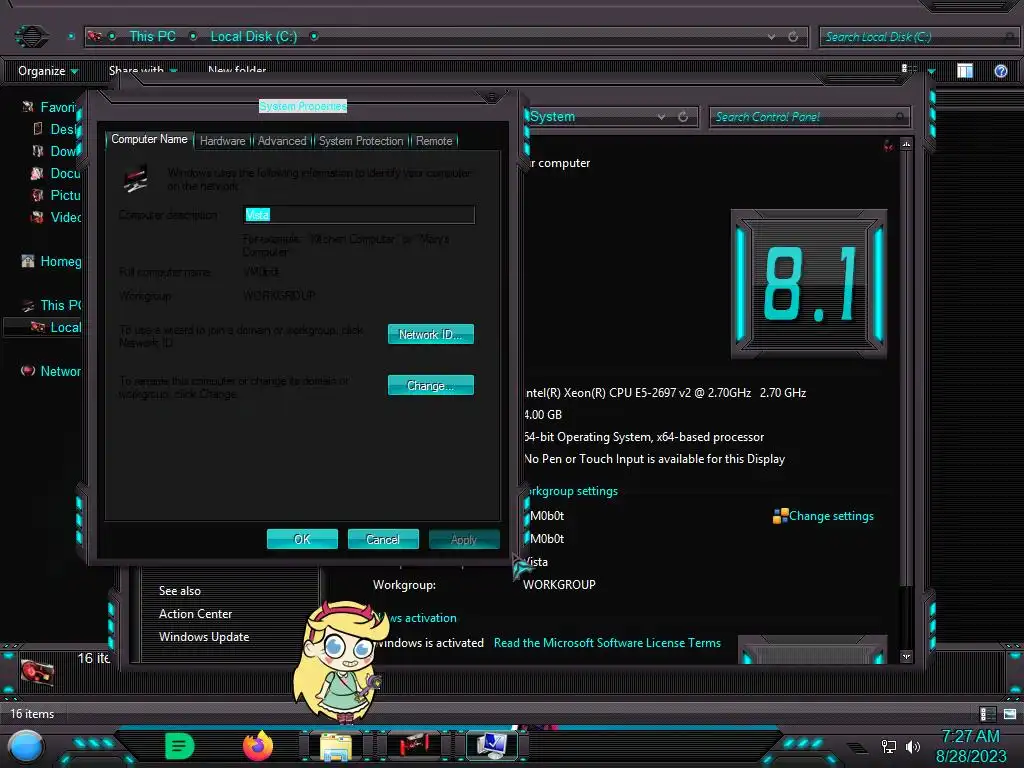
Task: Click the Local Disk (C:) breadcrumb
Action: [253, 37]
